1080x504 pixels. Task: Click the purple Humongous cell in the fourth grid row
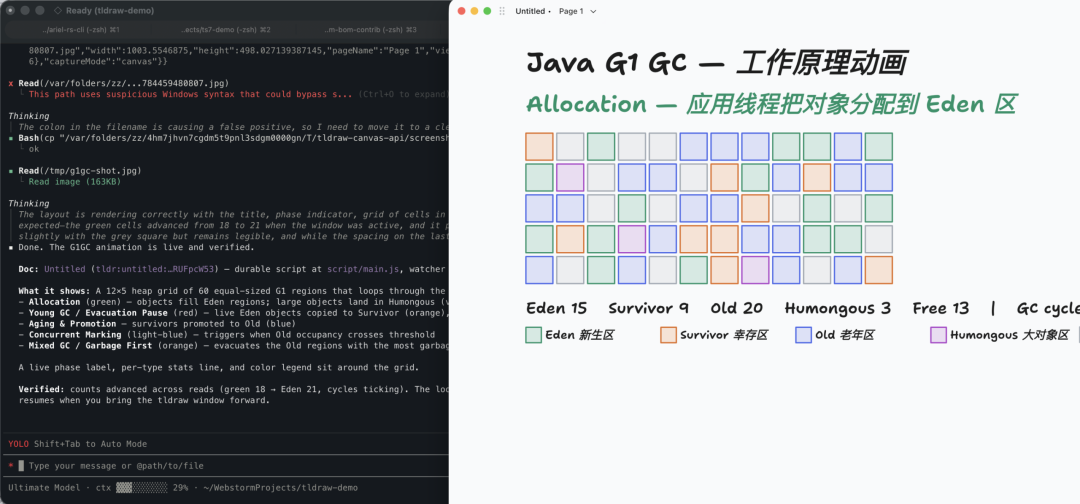click(x=632, y=239)
